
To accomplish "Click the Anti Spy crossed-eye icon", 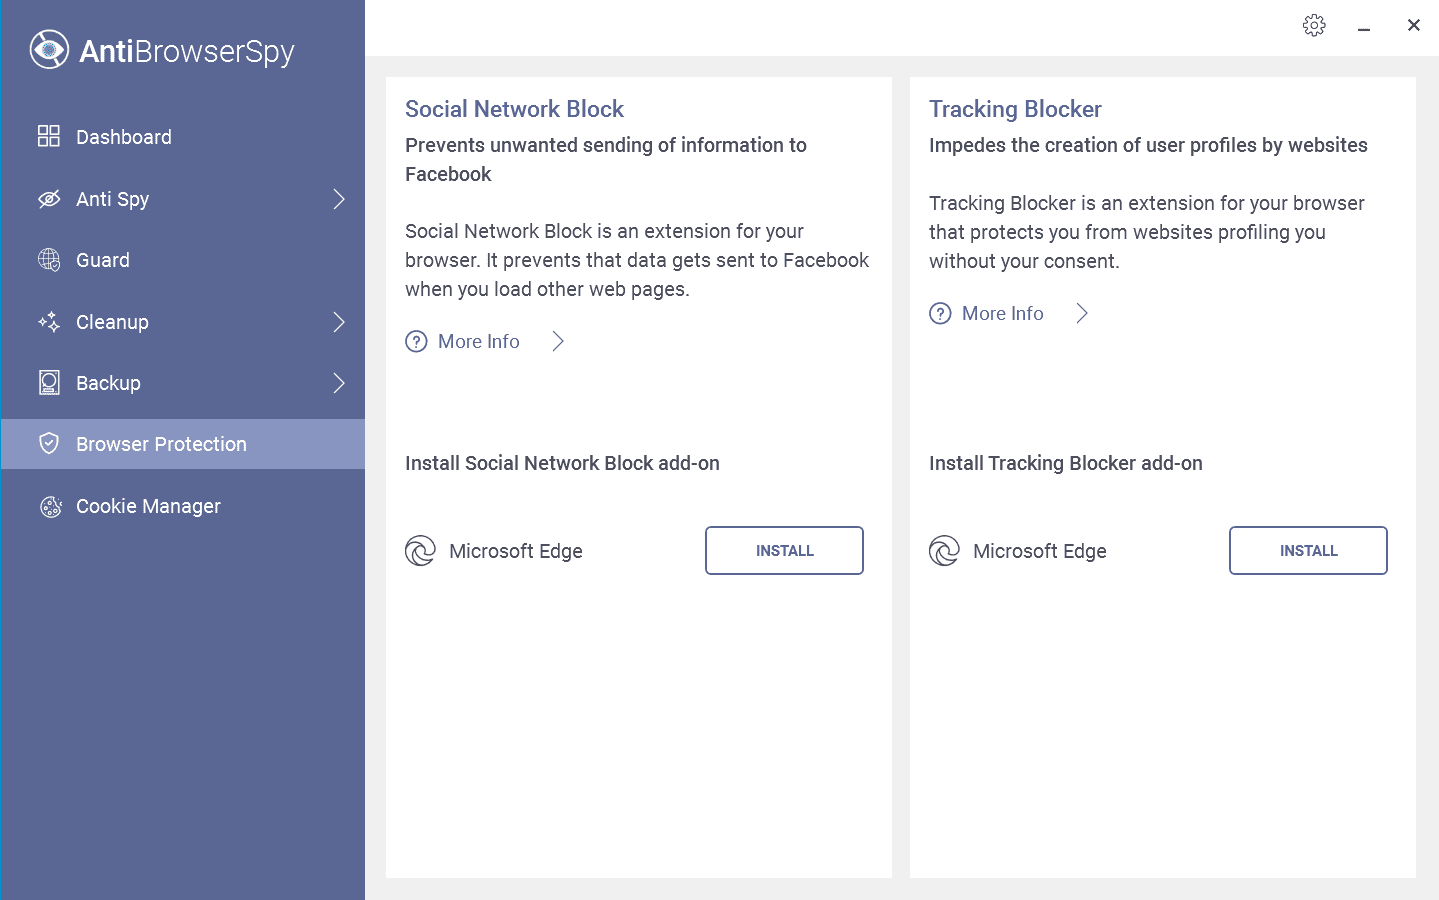I will tap(49, 199).
